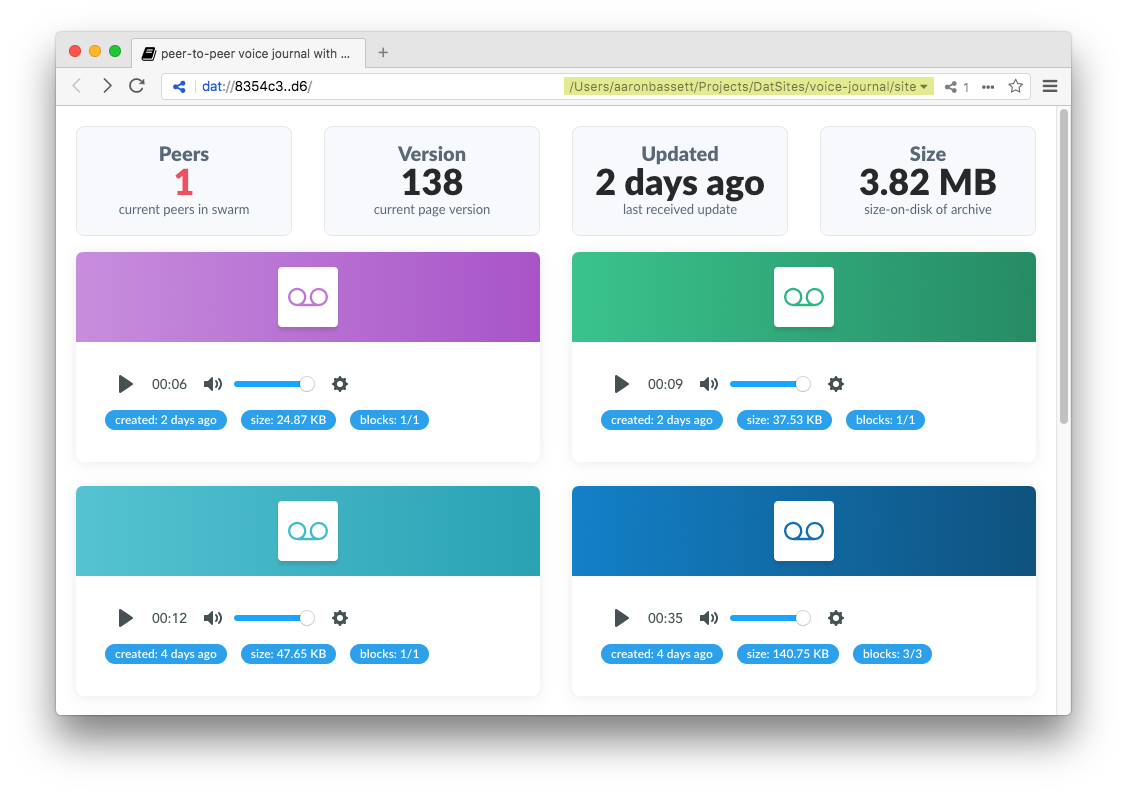
Task: Select the peer-to-peer voice journal tab
Action: point(248,53)
